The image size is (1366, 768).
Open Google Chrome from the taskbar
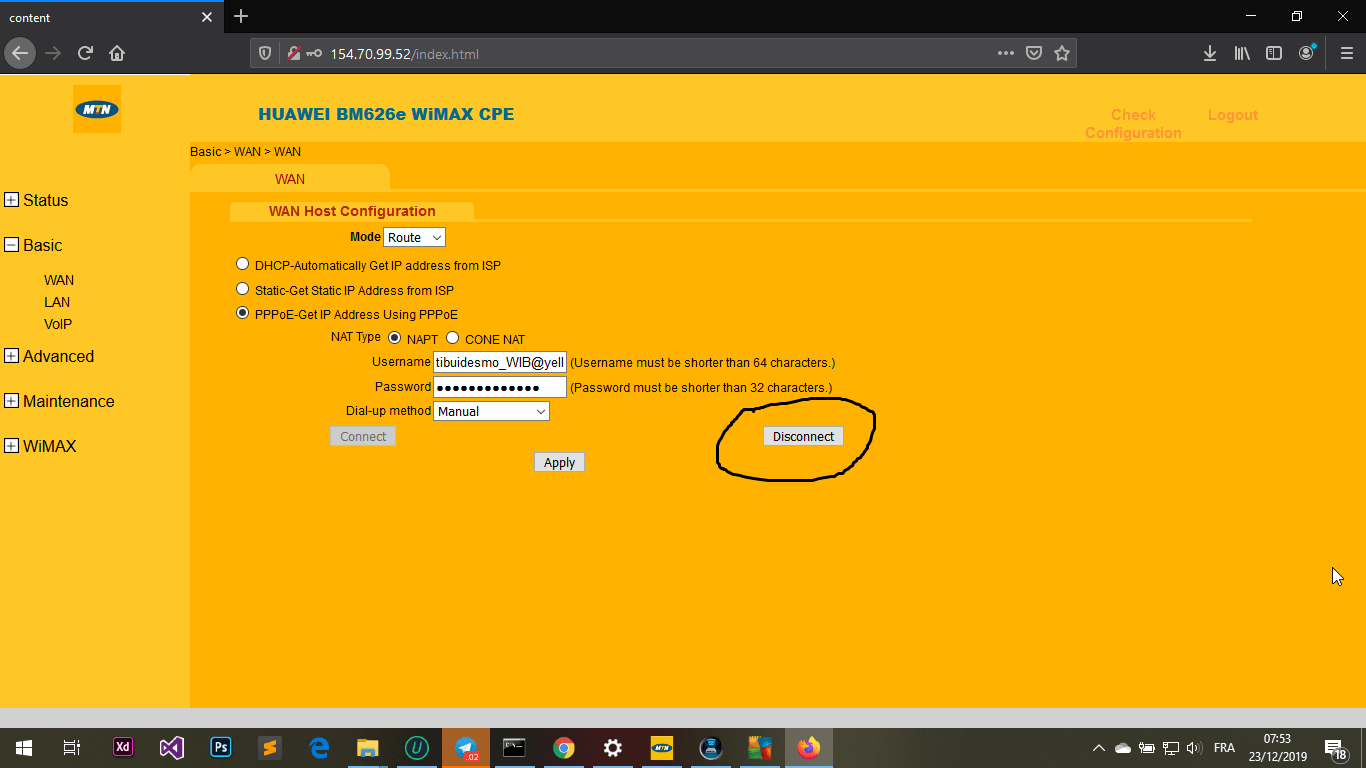[564, 747]
